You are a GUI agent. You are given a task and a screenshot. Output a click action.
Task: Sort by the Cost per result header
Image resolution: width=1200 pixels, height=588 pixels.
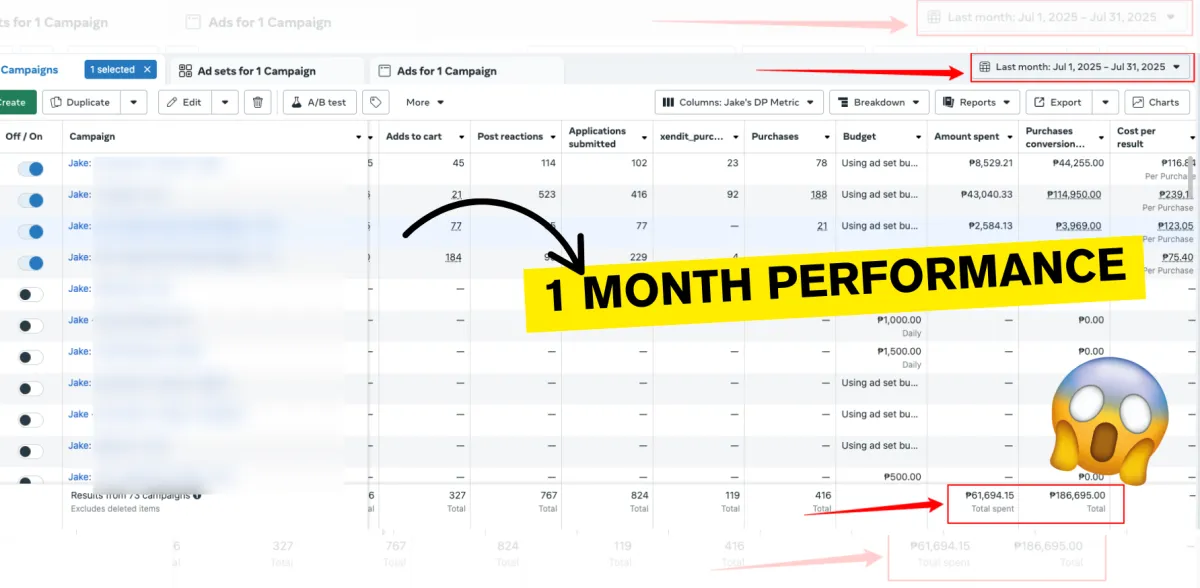1136,137
